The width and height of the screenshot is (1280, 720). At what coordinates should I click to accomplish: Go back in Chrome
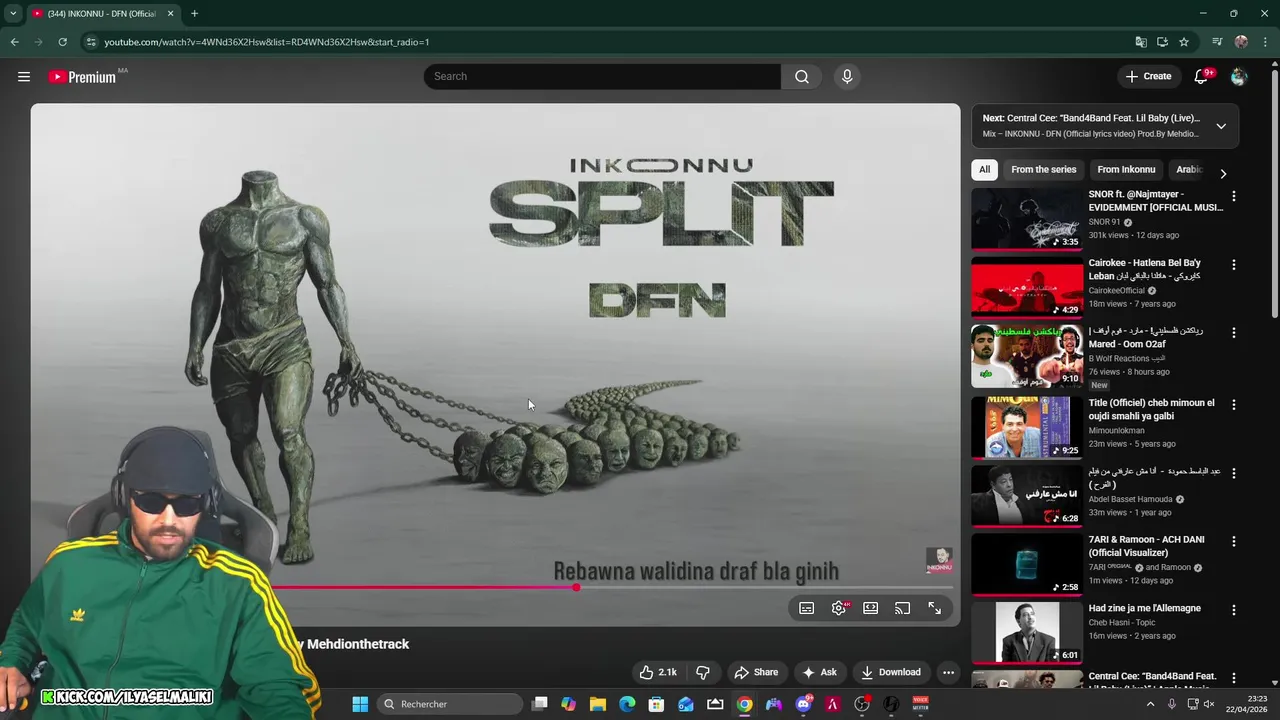click(14, 42)
